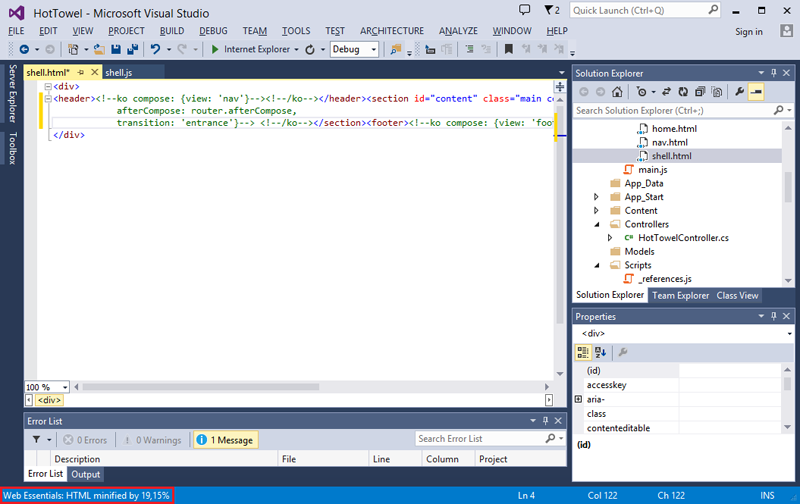Toggle the 0 Warnings filter
This screenshot has height=504, width=800.
tap(151, 439)
